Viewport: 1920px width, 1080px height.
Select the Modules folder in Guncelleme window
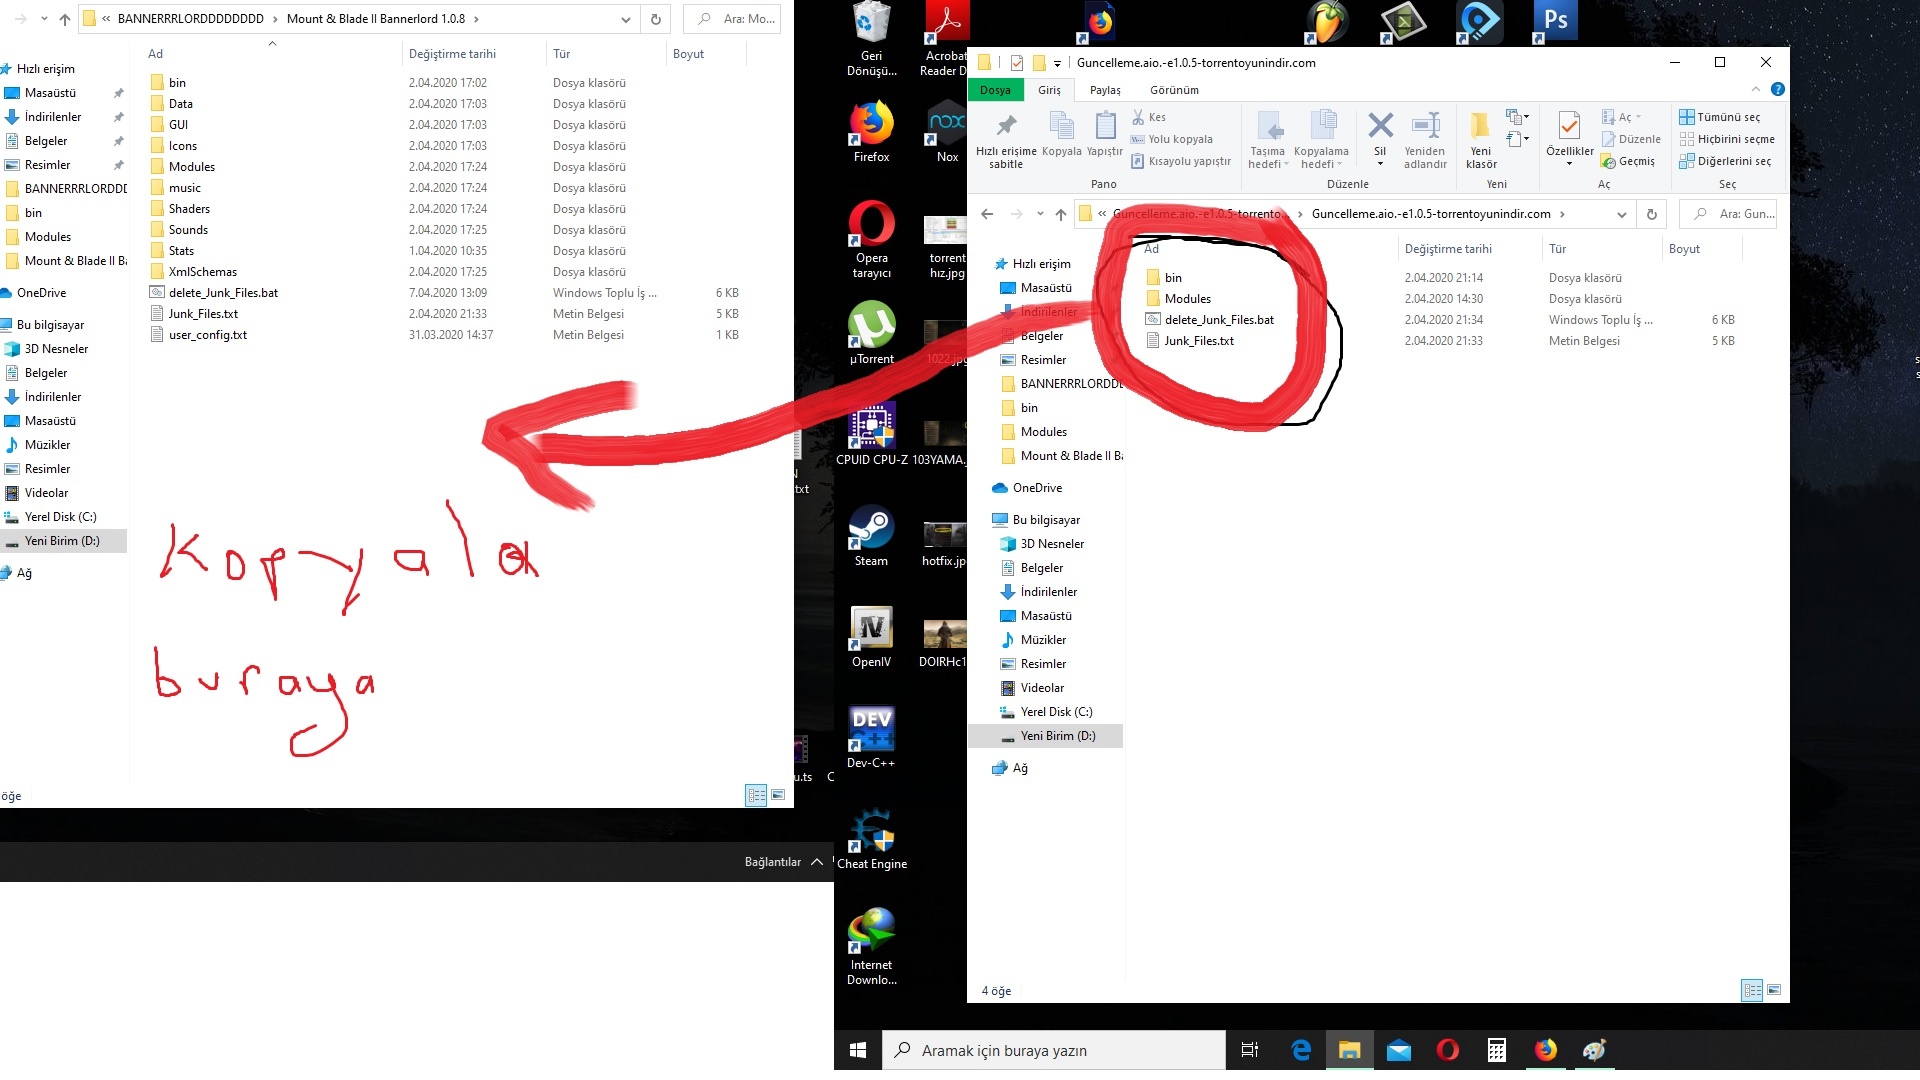(1188, 299)
